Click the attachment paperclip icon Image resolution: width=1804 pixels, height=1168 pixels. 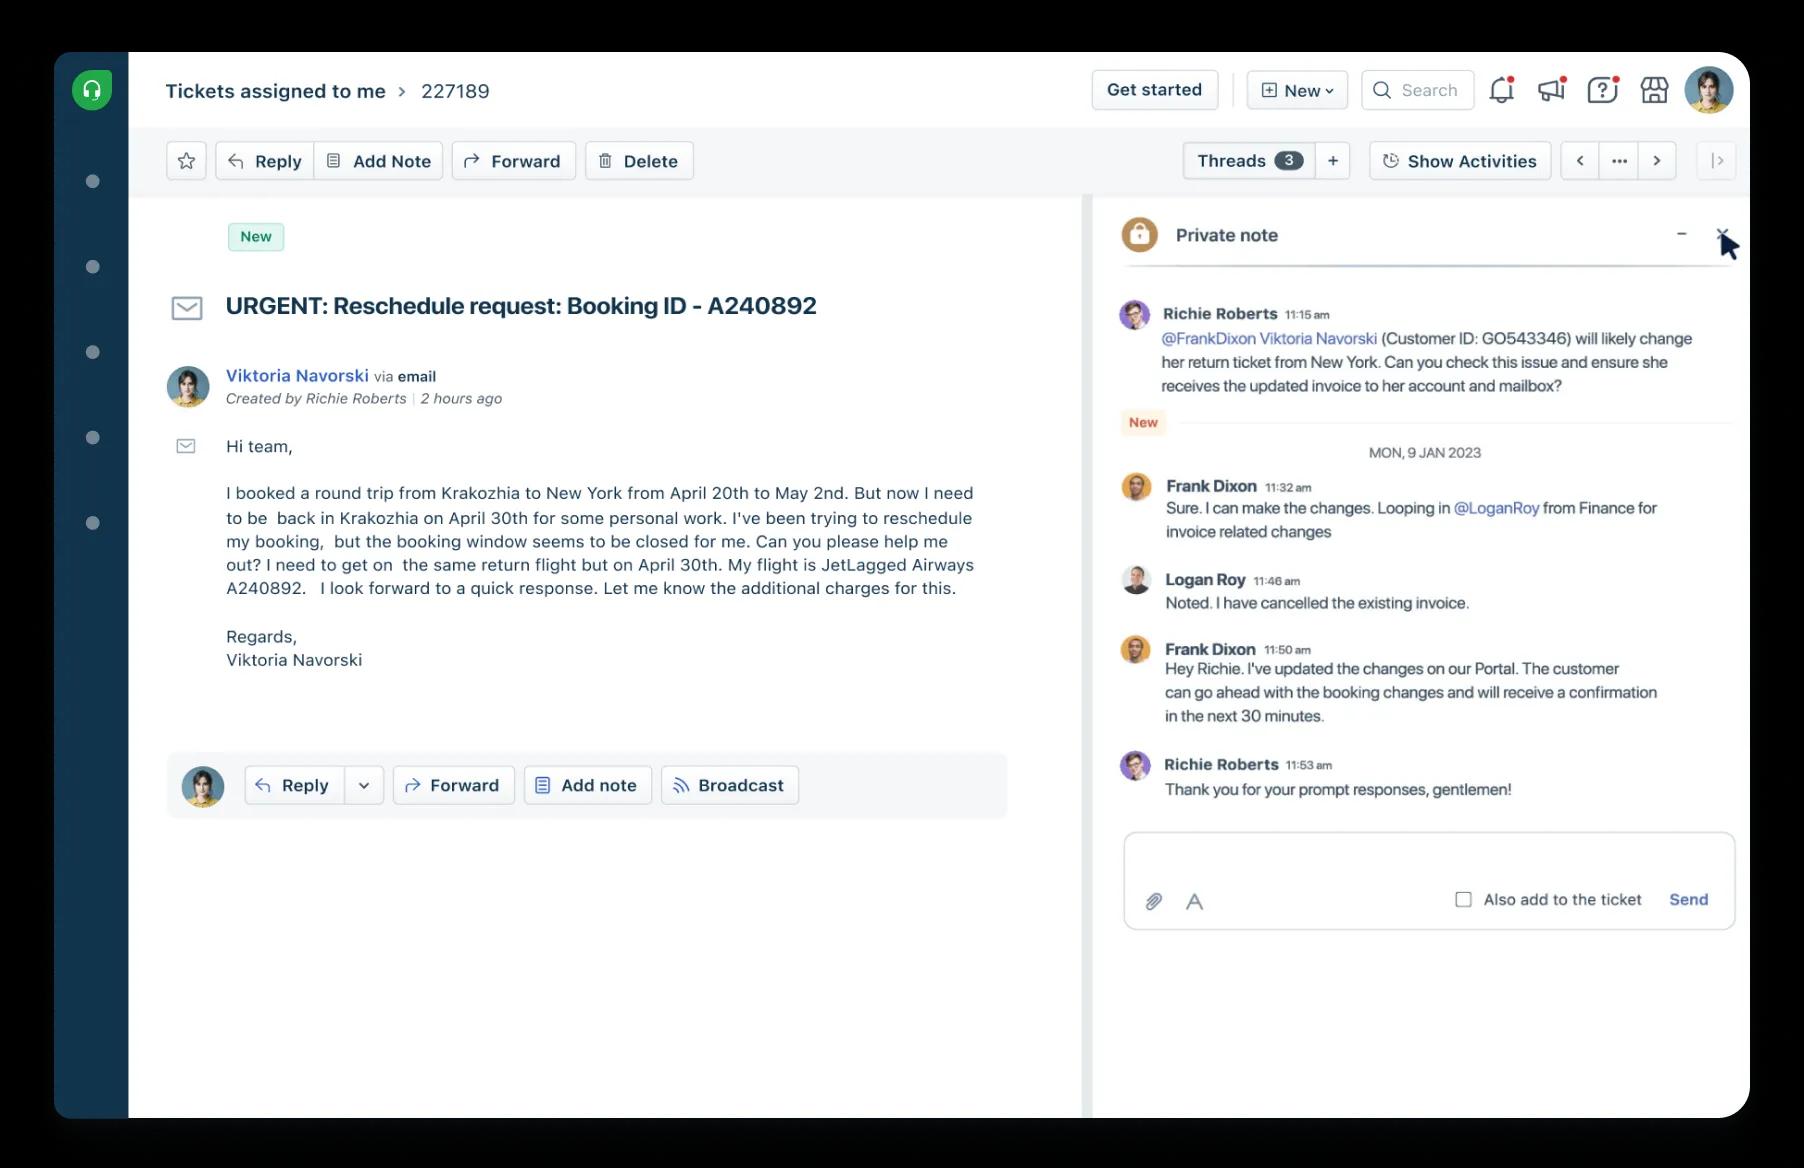pyautogui.click(x=1153, y=901)
